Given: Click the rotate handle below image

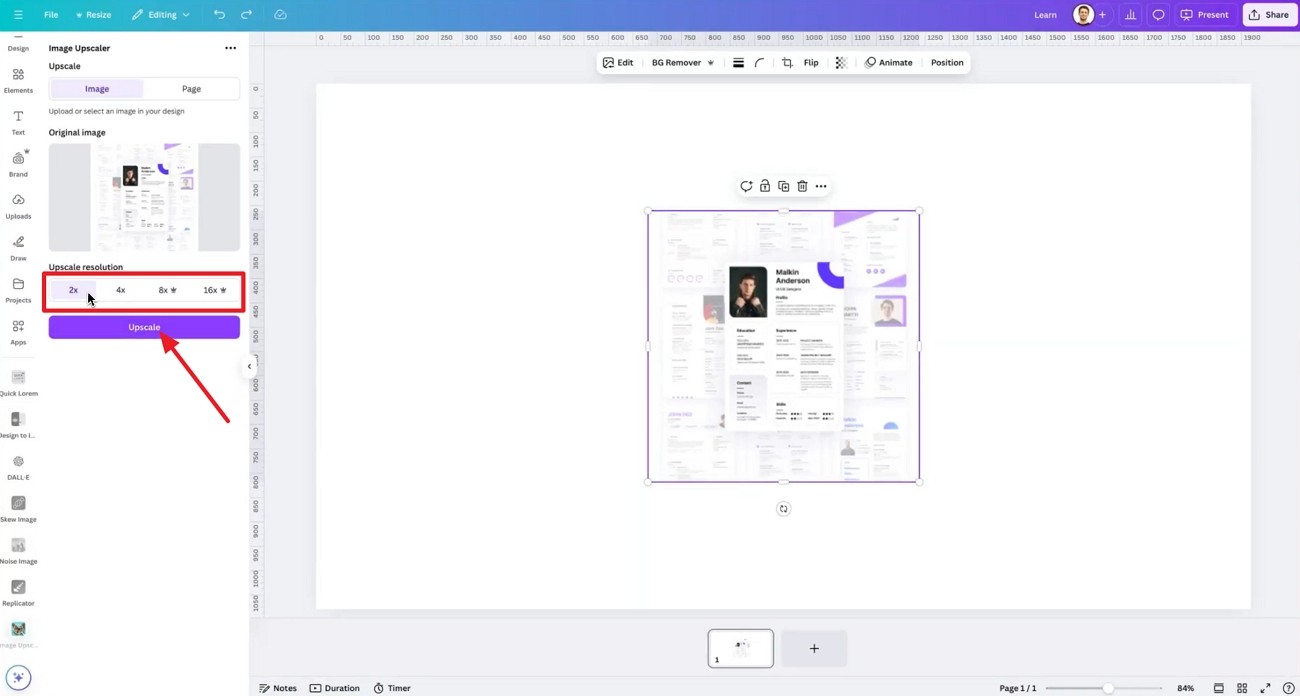Looking at the screenshot, I should pos(783,509).
